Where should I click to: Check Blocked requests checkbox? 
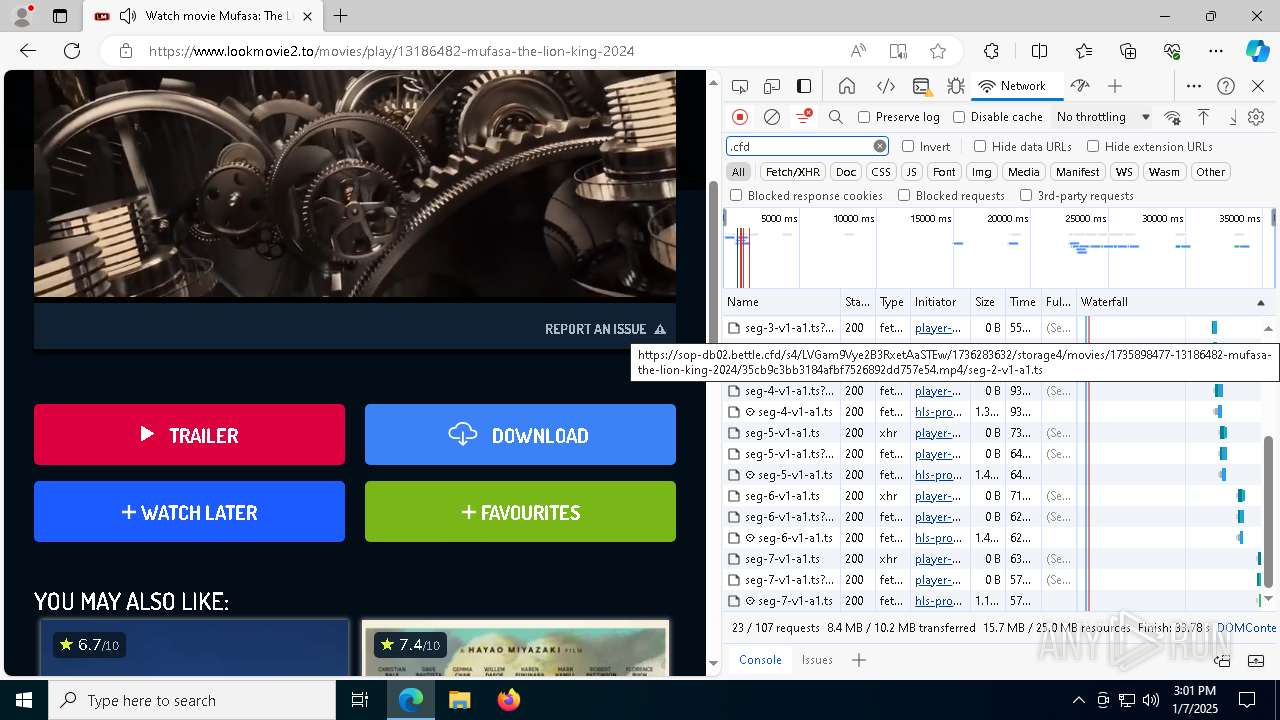904,196
